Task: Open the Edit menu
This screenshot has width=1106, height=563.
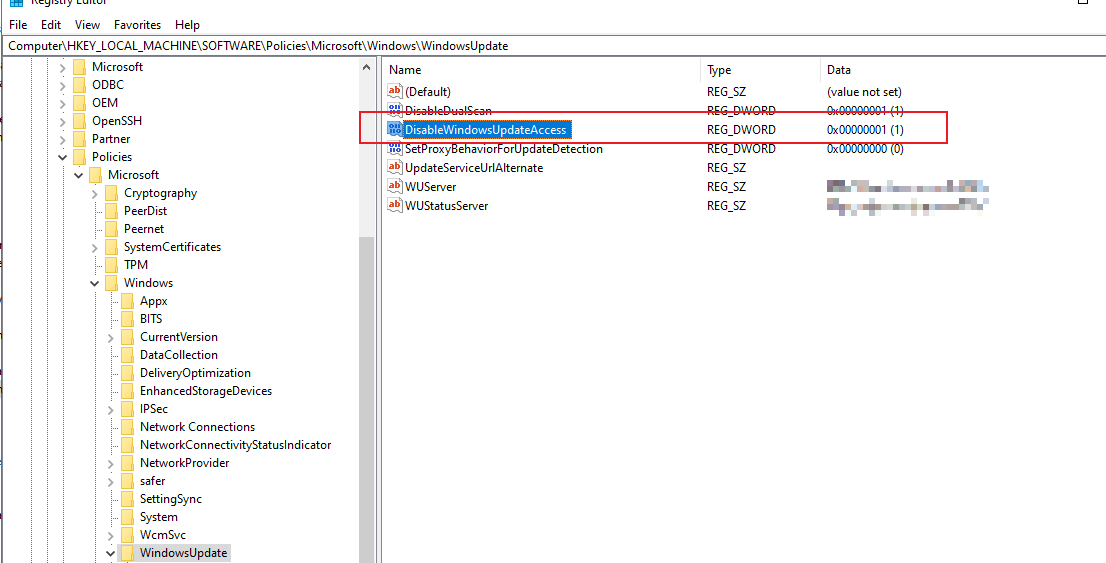Action: tap(51, 25)
